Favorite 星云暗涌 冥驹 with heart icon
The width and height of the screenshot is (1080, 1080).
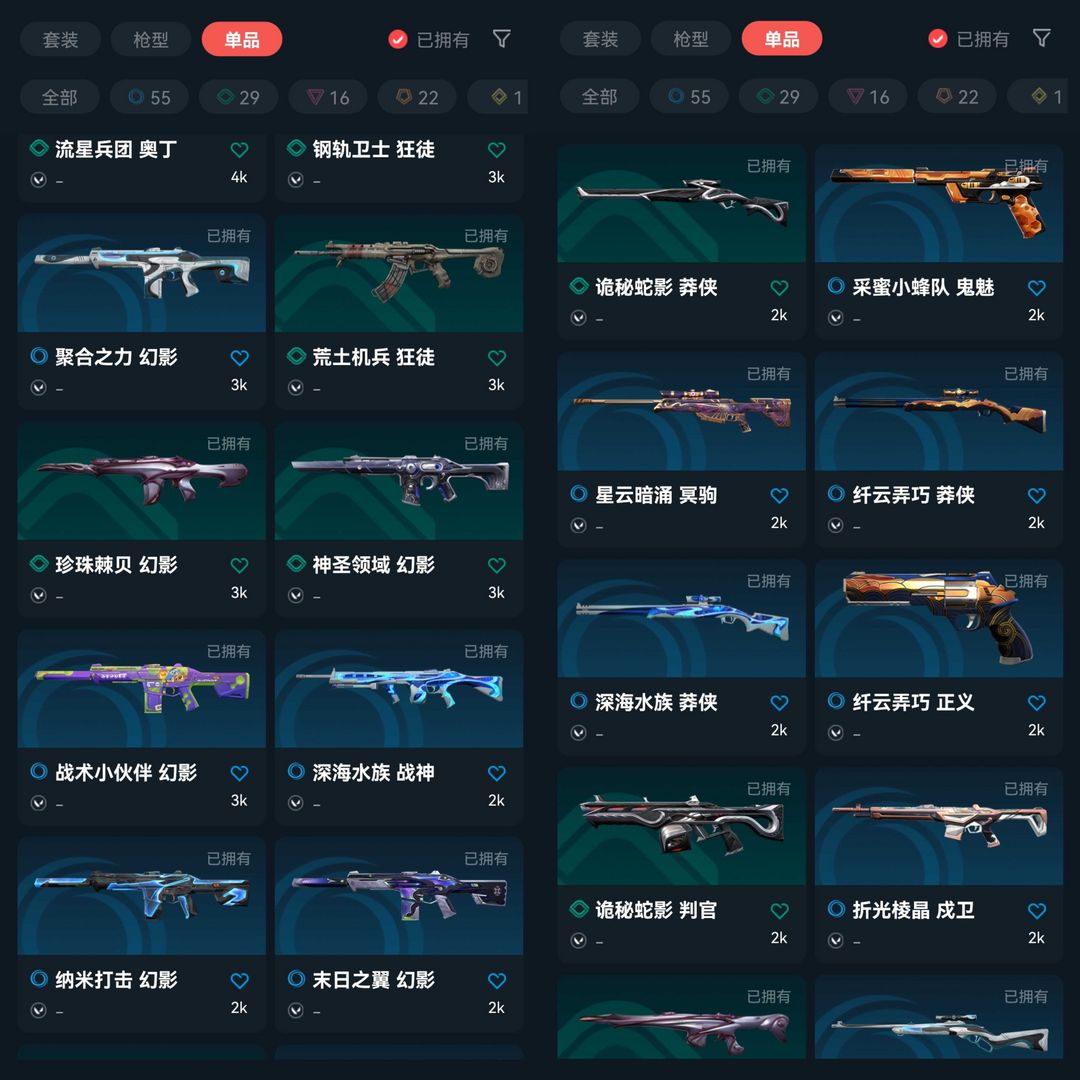click(779, 495)
